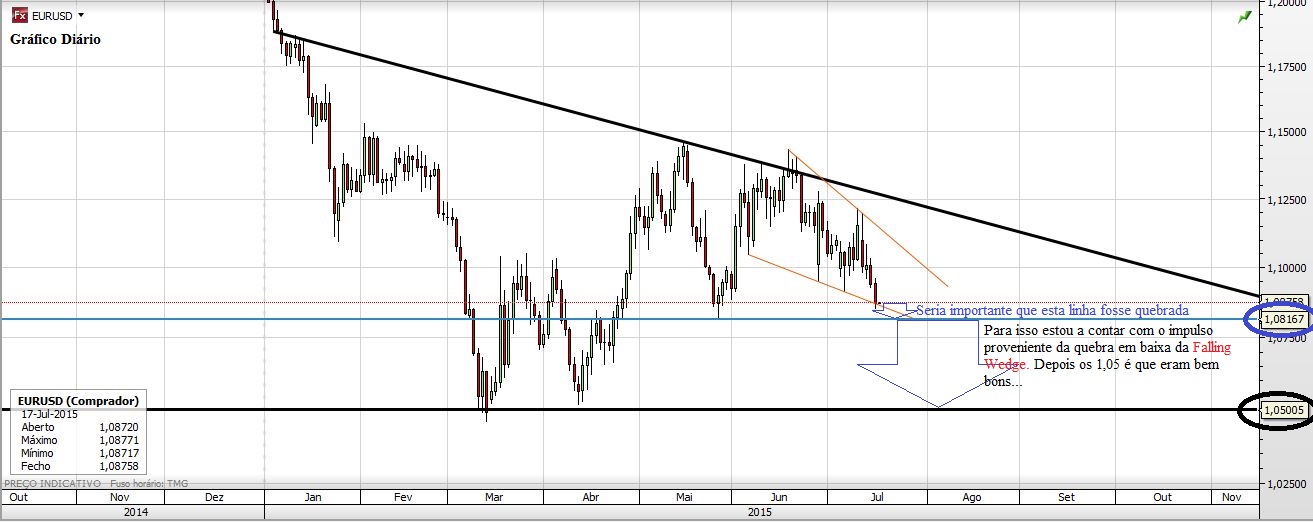Viewport: 1313px width, 522px height.
Task: Click the 17-Jul-2015 date in info box
Action: [x=51, y=413]
